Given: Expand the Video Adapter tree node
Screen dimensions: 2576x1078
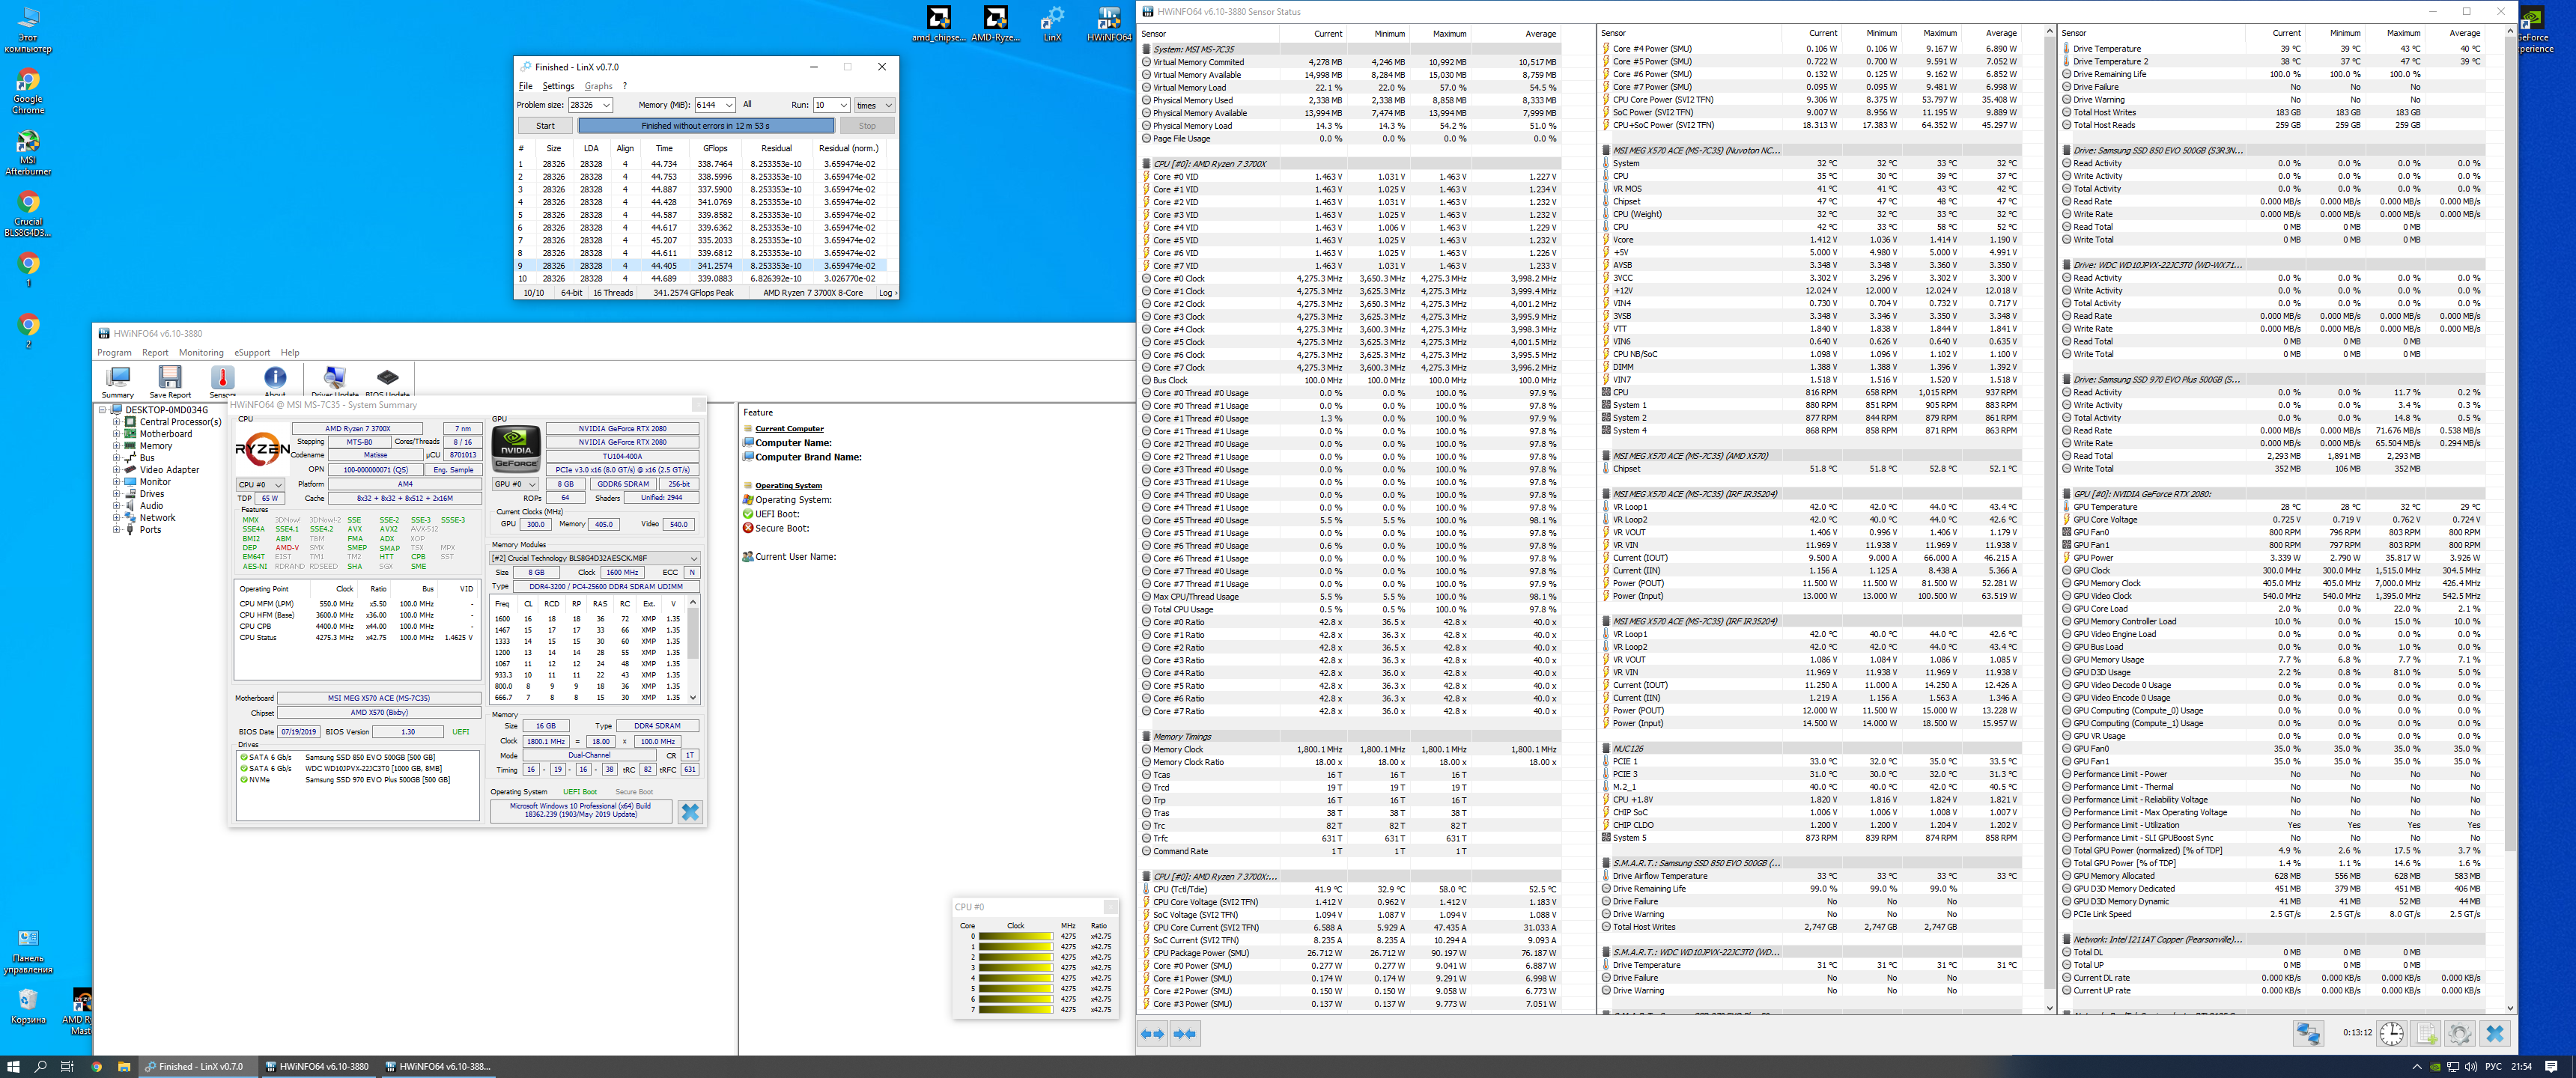Looking at the screenshot, I should [x=117, y=470].
